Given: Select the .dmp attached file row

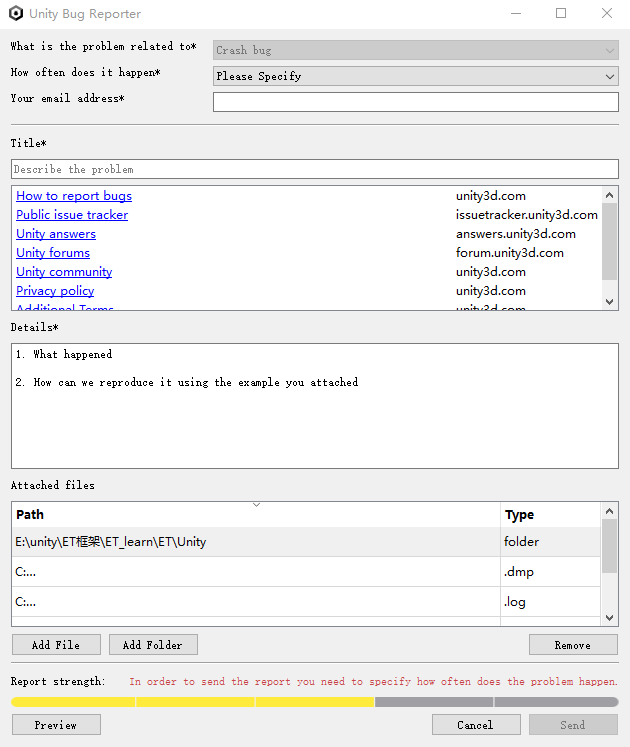Looking at the screenshot, I should point(306,572).
